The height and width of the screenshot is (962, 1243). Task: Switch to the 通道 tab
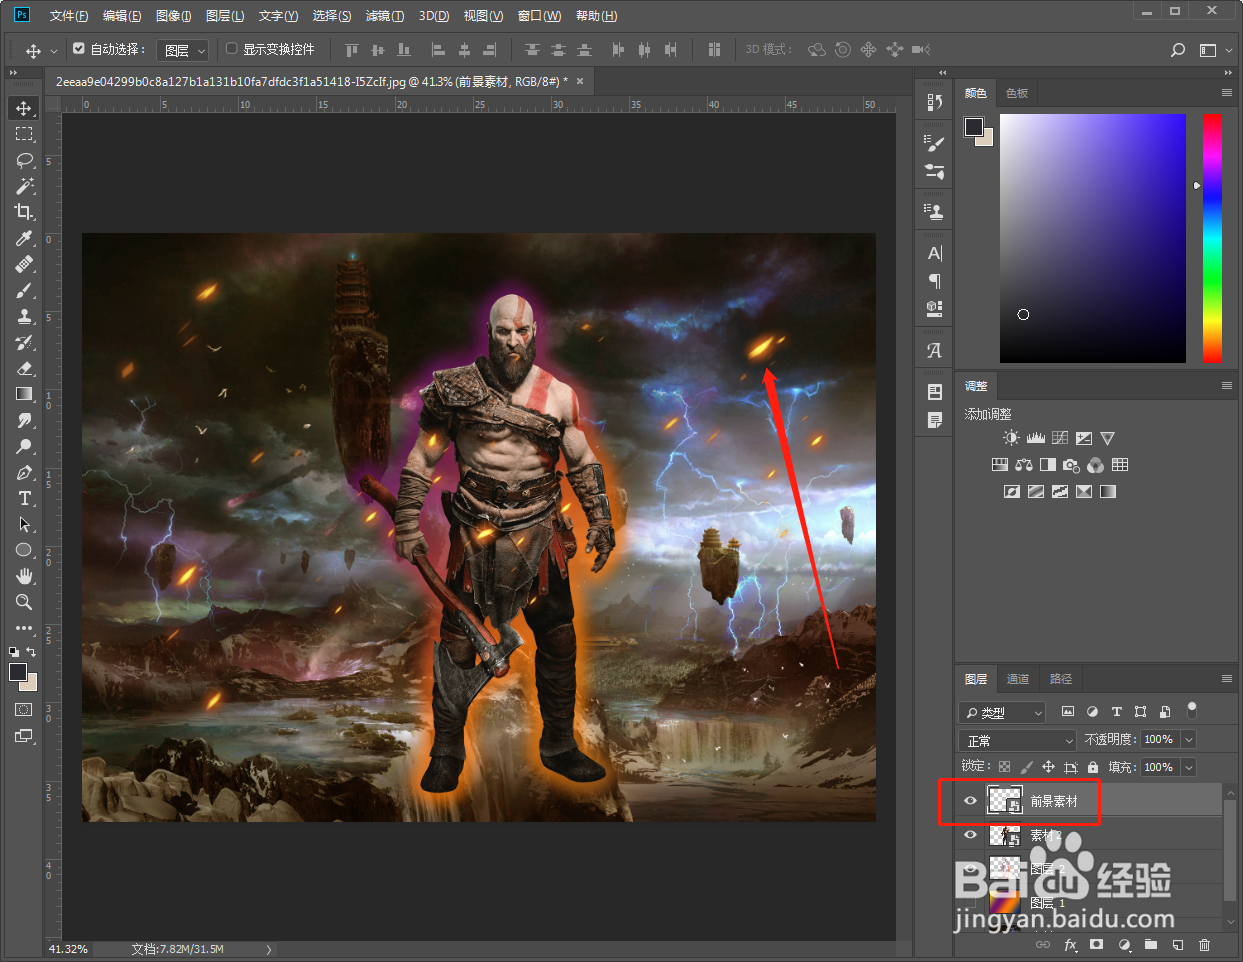[x=1018, y=679]
